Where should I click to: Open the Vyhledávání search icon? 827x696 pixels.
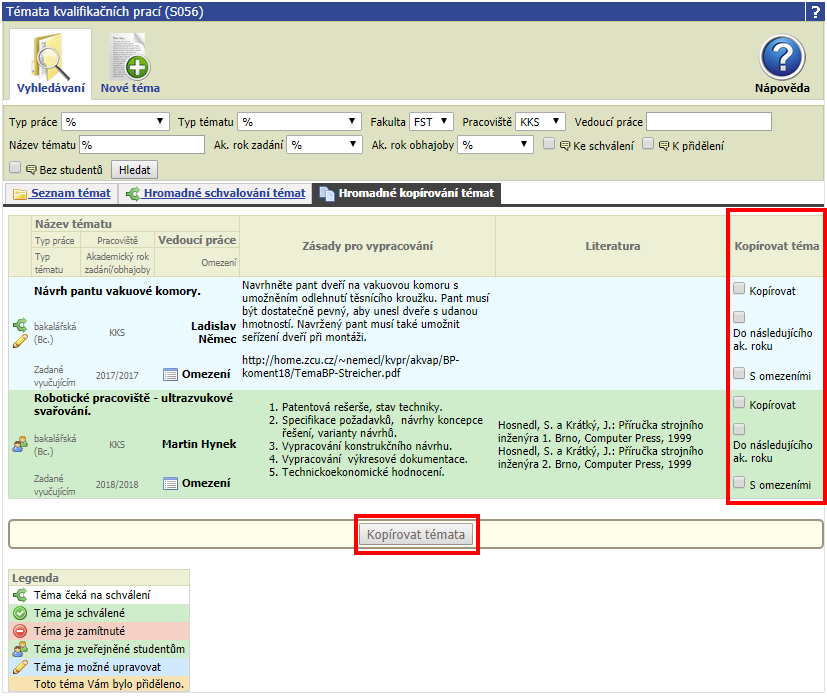[x=50, y=56]
